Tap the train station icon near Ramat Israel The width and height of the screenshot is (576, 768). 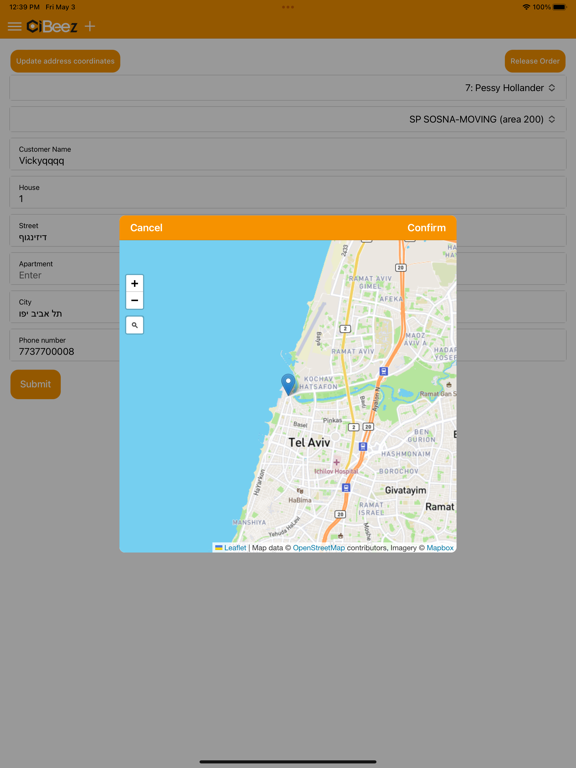(x=346, y=487)
